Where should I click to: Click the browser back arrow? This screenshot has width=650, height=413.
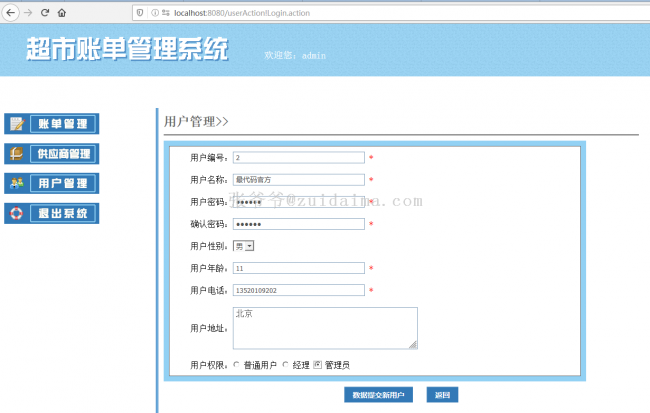click(9, 12)
